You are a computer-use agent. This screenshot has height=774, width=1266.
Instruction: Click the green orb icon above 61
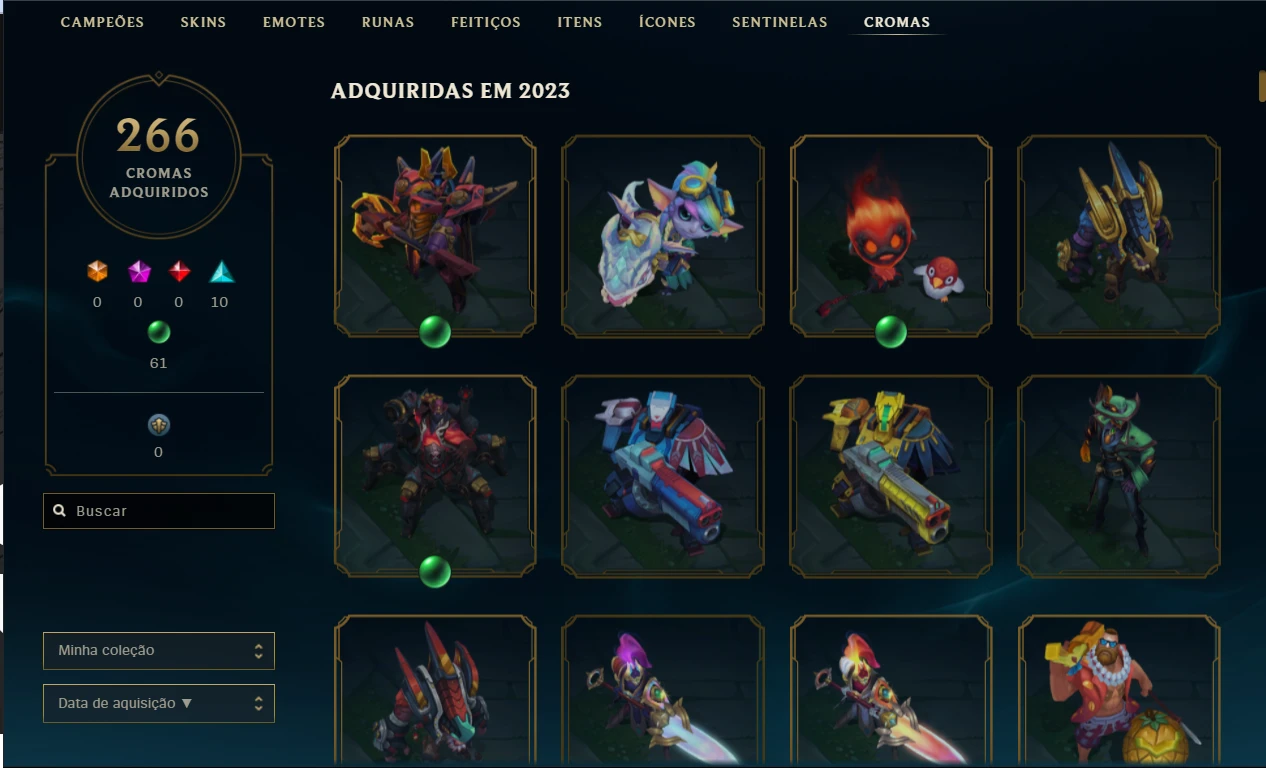(x=158, y=332)
